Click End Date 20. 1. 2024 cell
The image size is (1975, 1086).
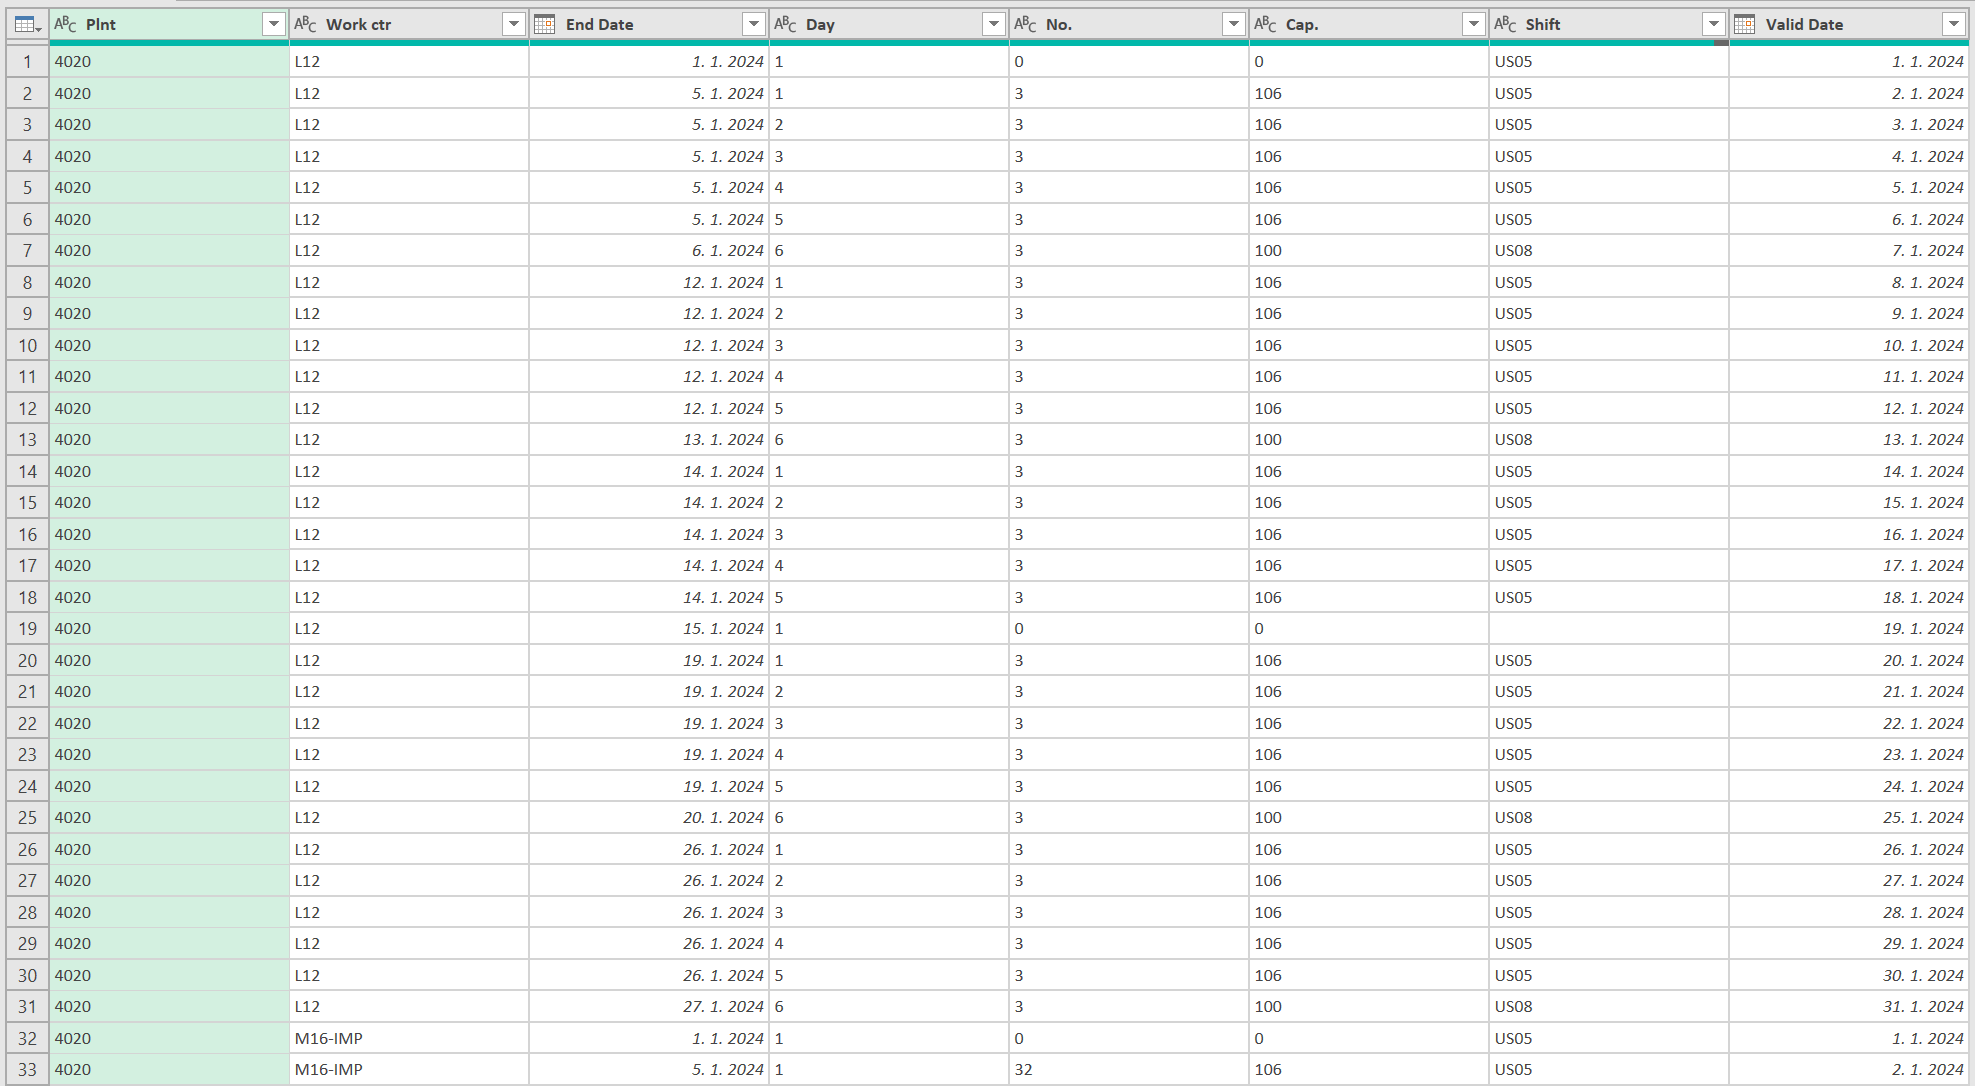(649, 817)
